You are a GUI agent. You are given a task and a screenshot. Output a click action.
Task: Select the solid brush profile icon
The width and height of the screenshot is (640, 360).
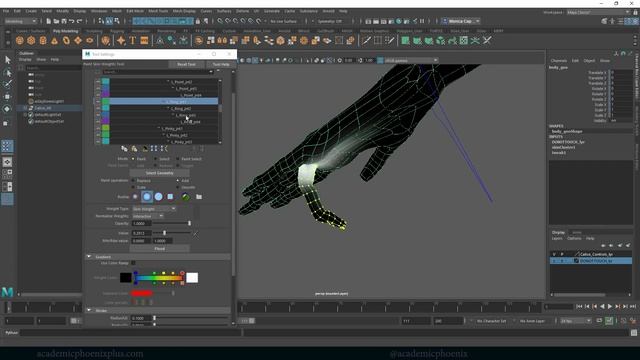[x=158, y=197]
